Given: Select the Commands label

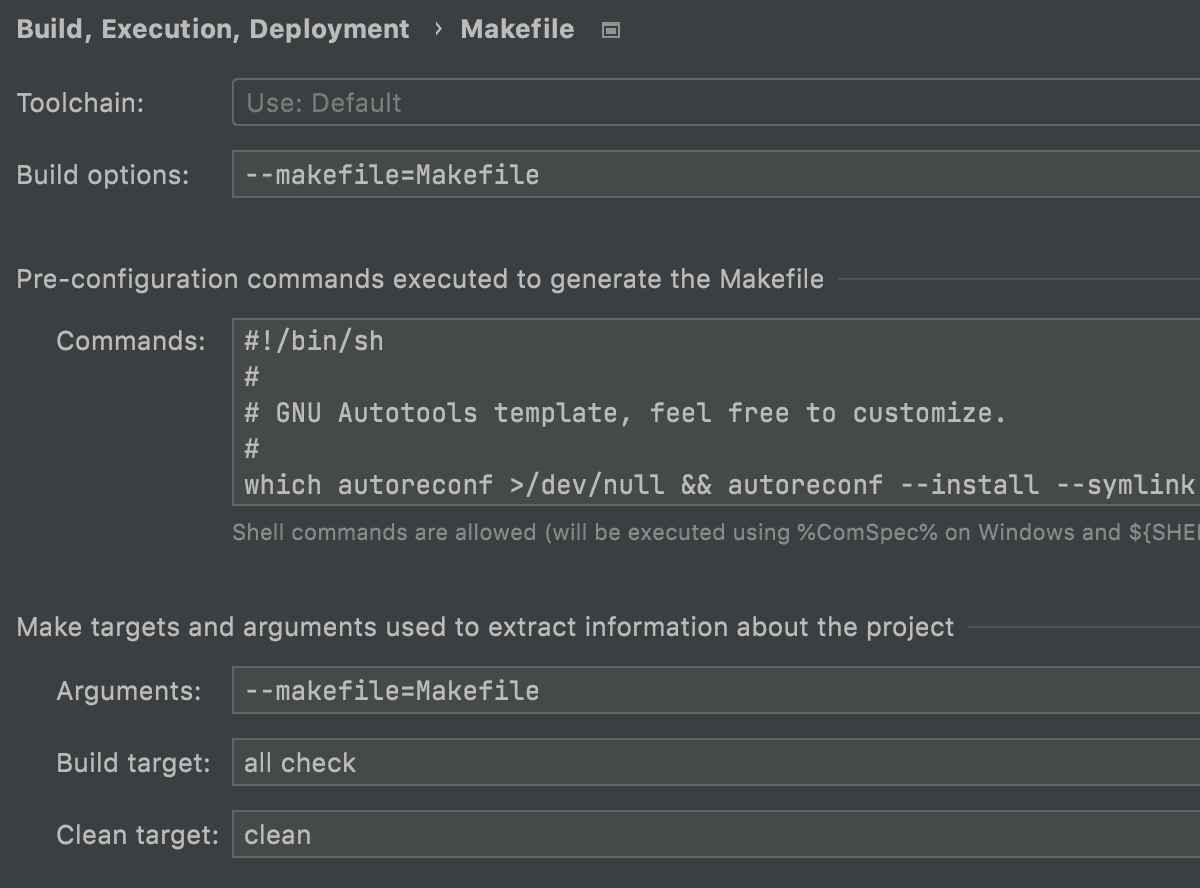Looking at the screenshot, I should [130, 340].
